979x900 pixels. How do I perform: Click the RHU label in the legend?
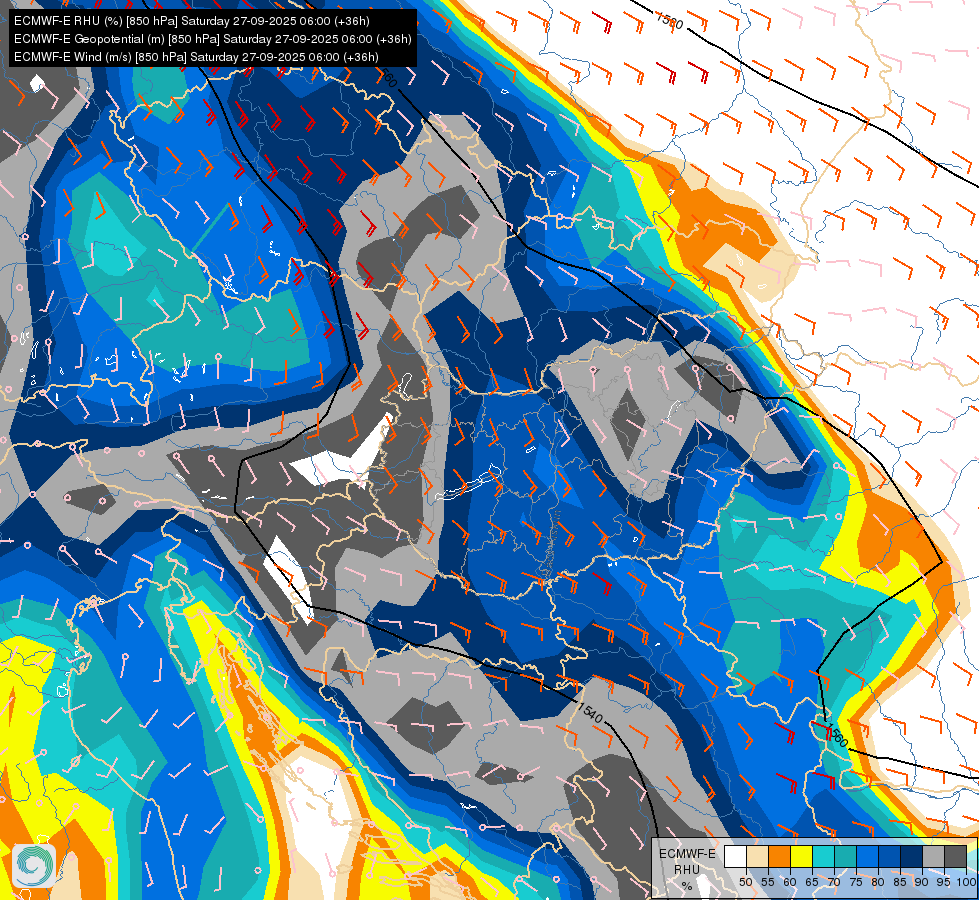687,870
